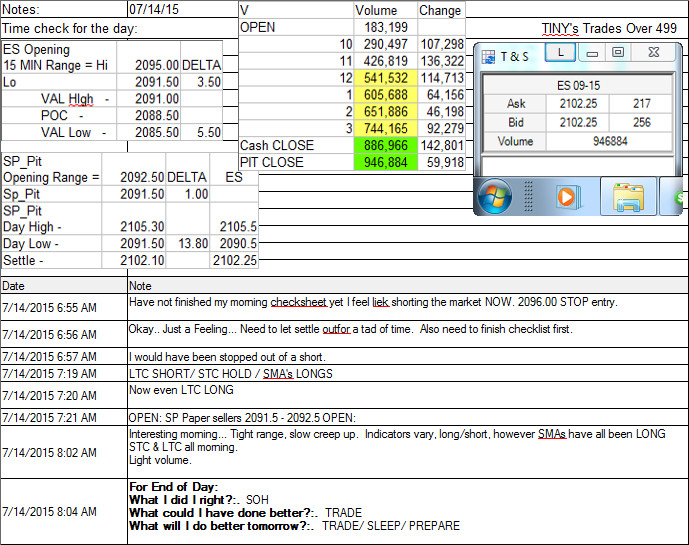Screen dimensions: 689x545
Task: Select the For End of Day note
Action: (408, 511)
